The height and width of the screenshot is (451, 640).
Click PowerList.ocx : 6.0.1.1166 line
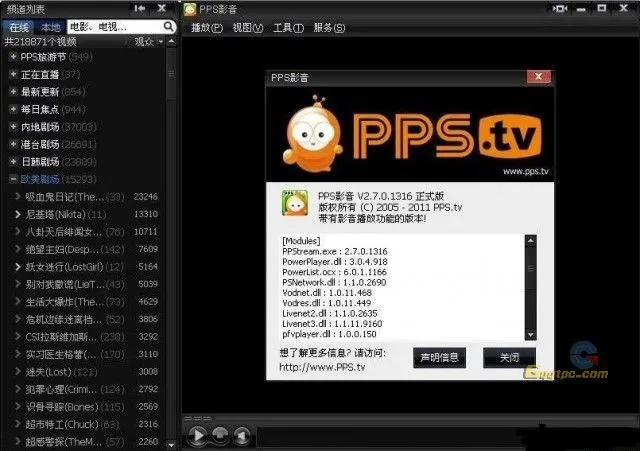(334, 272)
